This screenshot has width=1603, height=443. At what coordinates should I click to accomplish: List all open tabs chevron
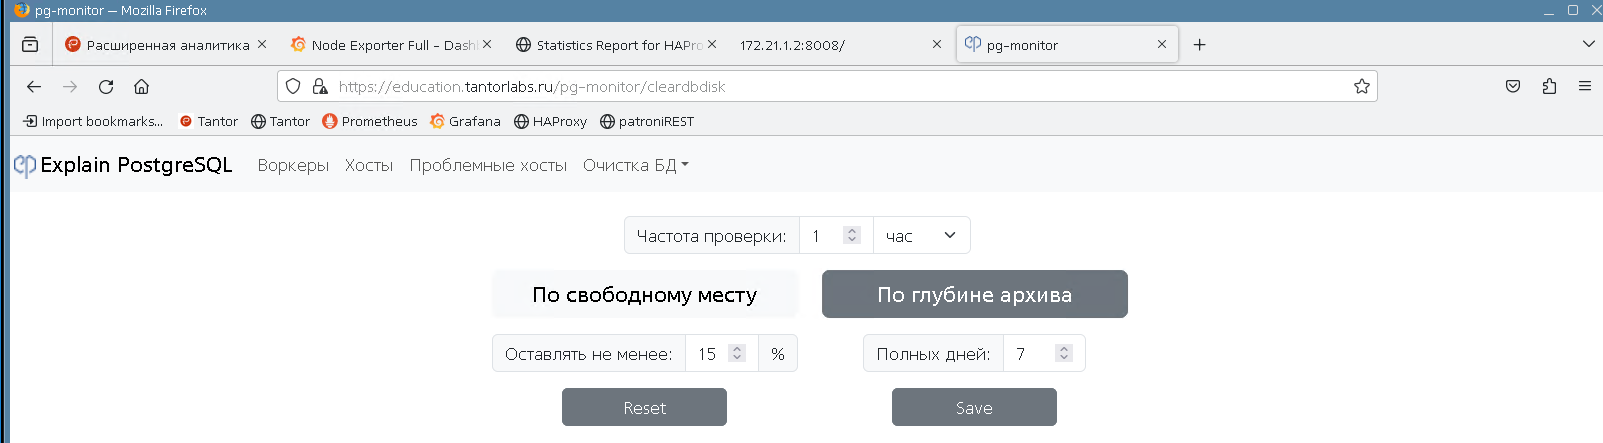pyautogui.click(x=1588, y=44)
